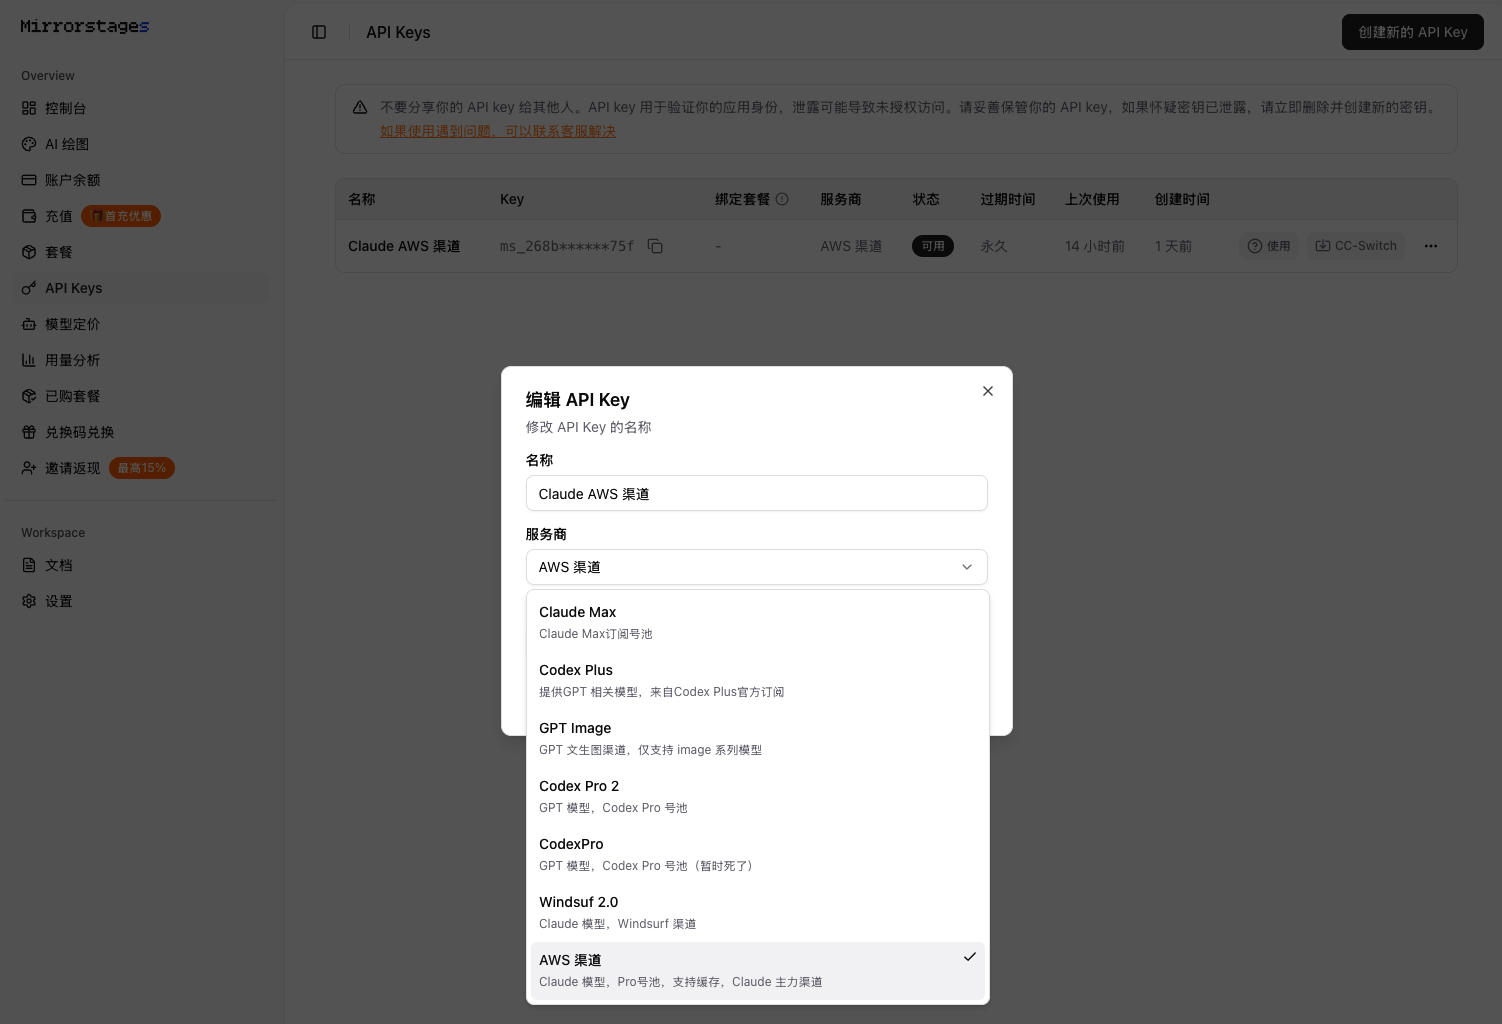Click the AI 绘图 palette icon

[29, 144]
